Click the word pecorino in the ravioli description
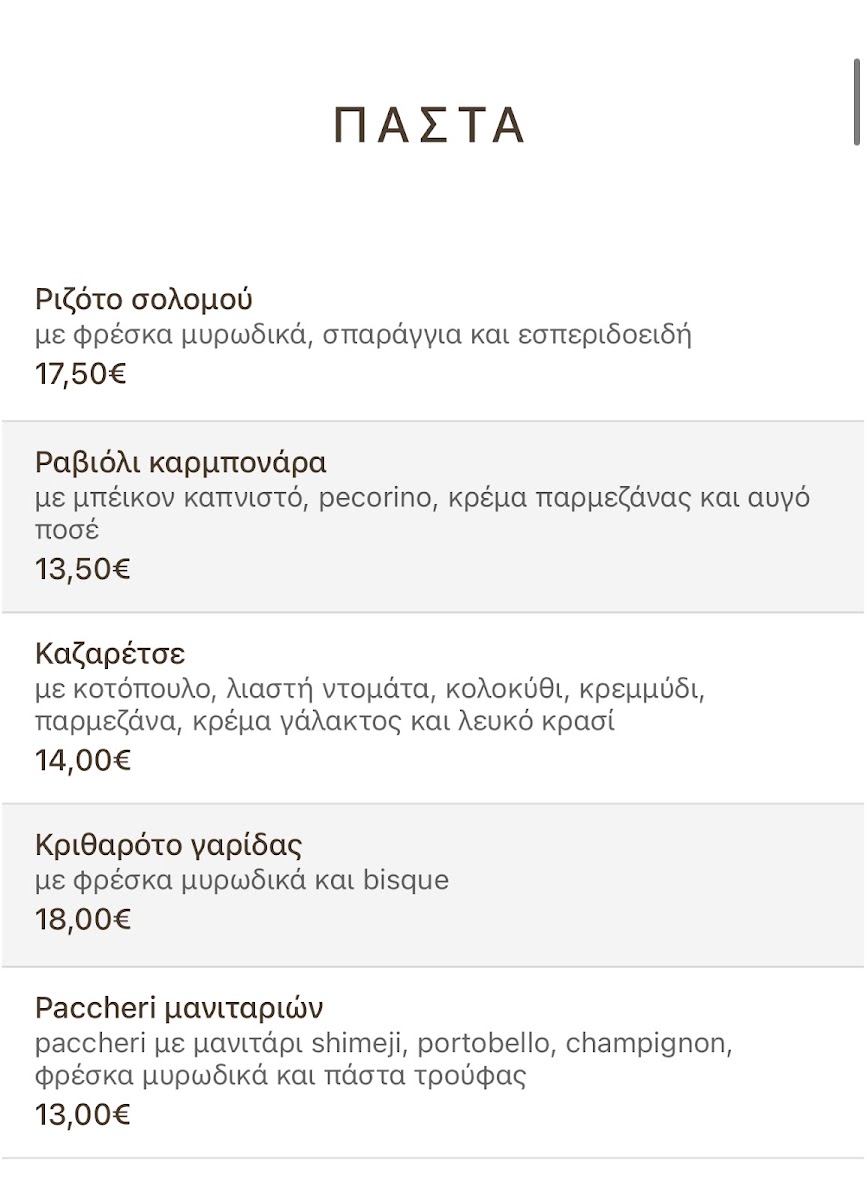Screen dimensions: 866x1200 378,498
